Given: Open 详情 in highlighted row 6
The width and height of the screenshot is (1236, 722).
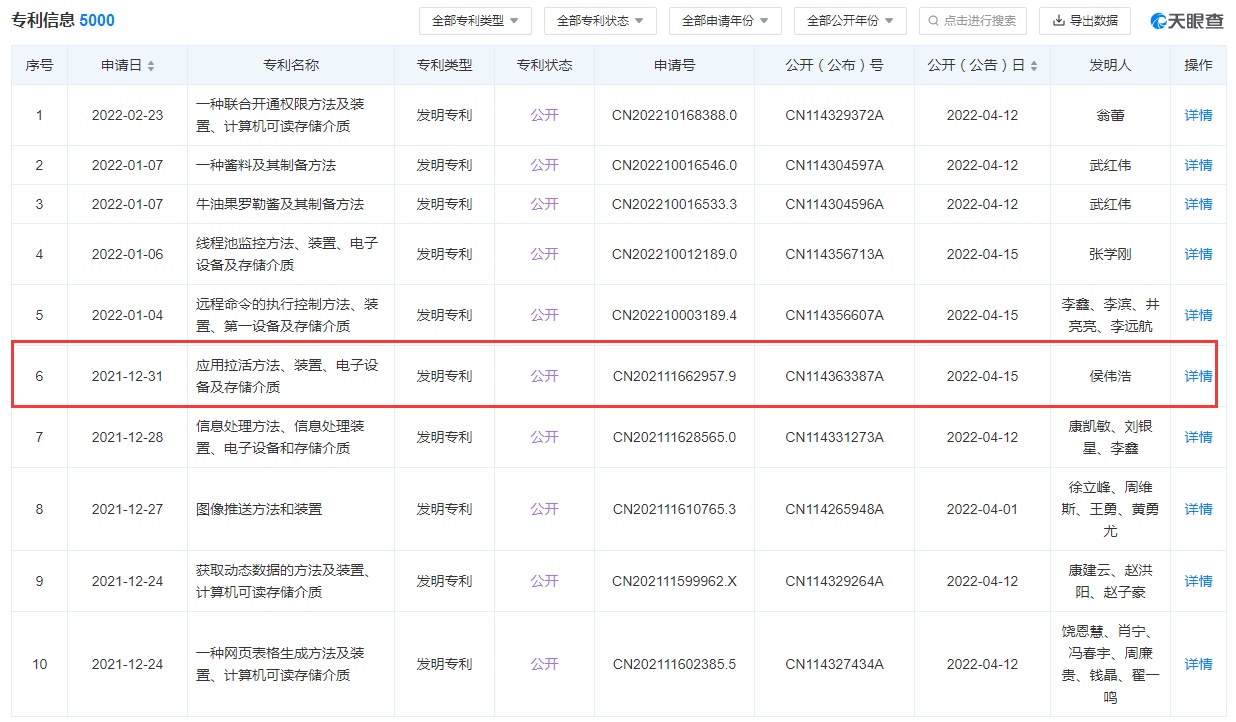Looking at the screenshot, I should point(1198,376).
